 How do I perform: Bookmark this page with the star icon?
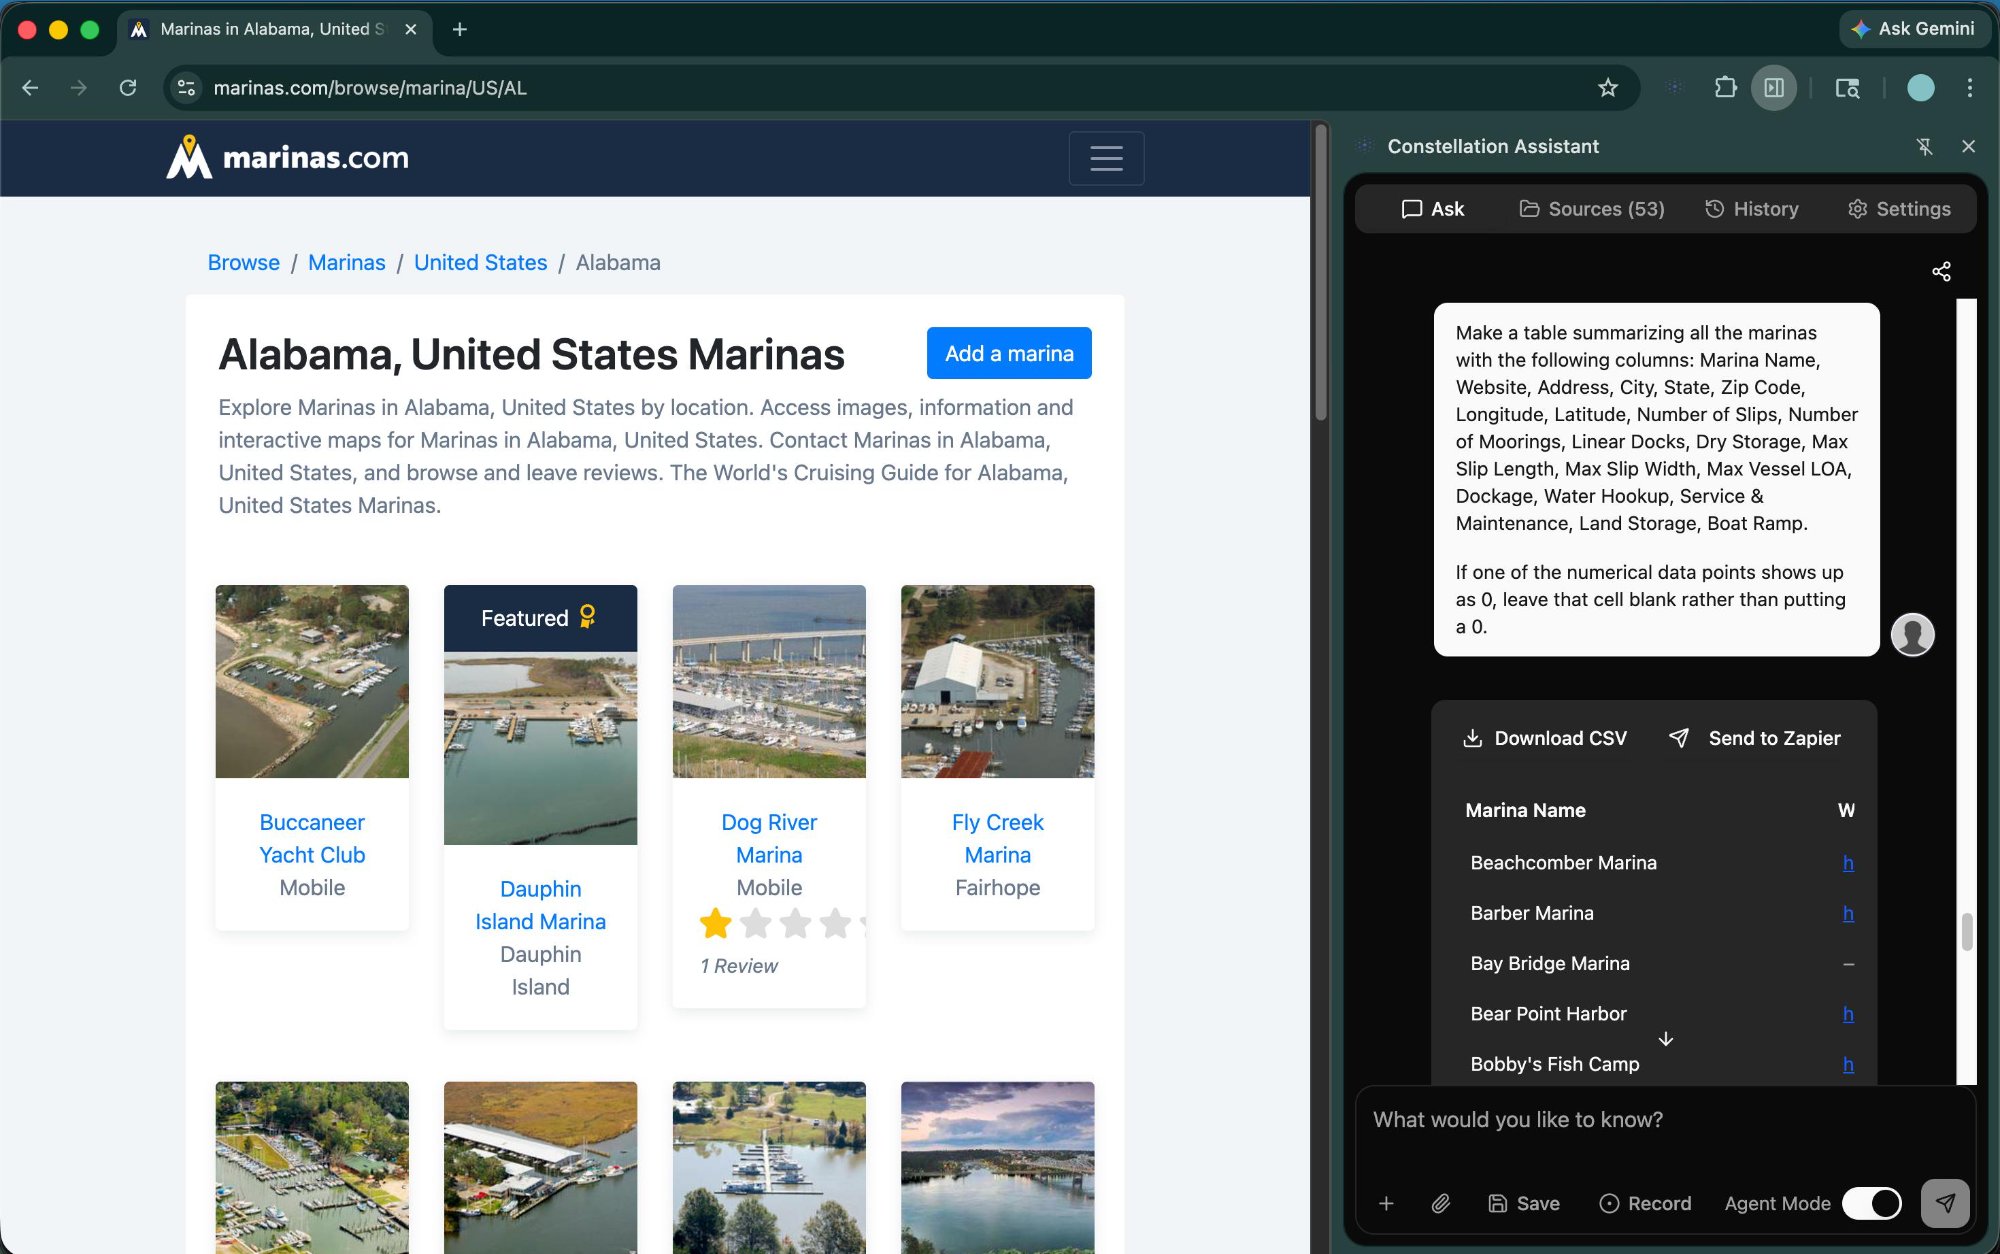pyautogui.click(x=1608, y=88)
